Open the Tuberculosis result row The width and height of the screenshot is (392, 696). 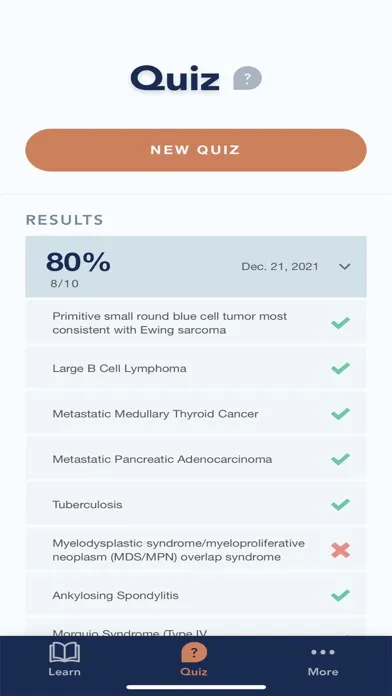point(196,505)
